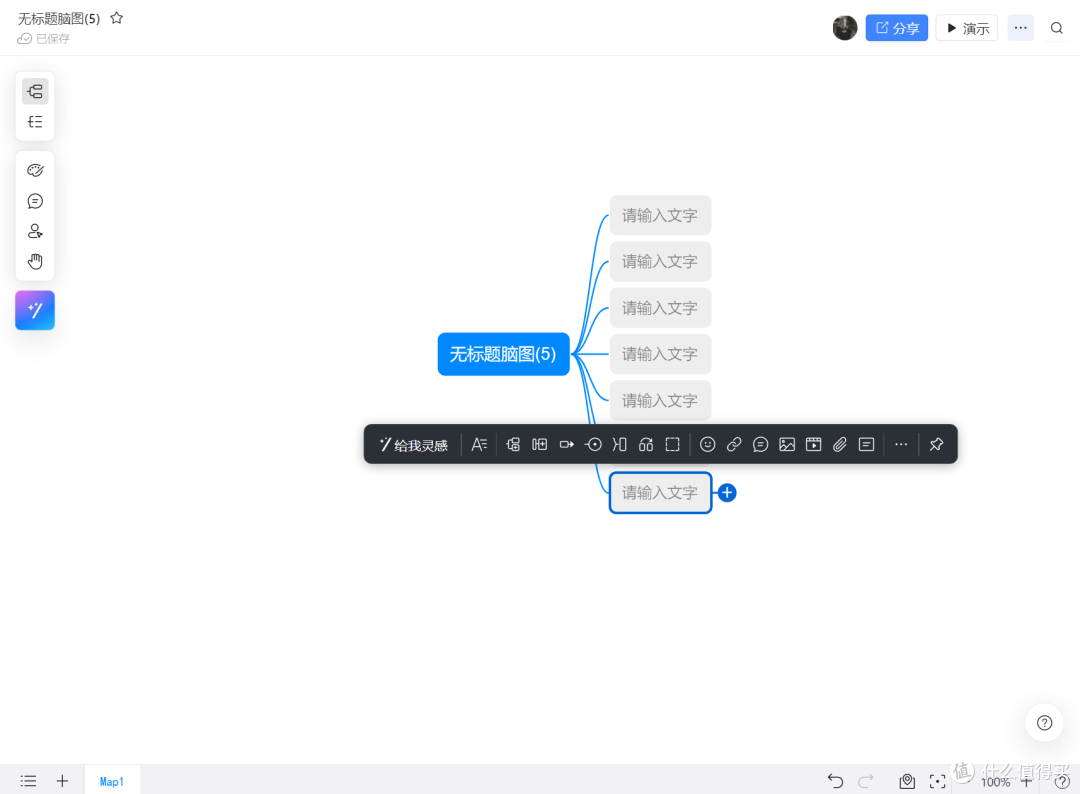This screenshot has height=794, width=1080.
Task: Select mind map view mode icon
Action: 35,92
